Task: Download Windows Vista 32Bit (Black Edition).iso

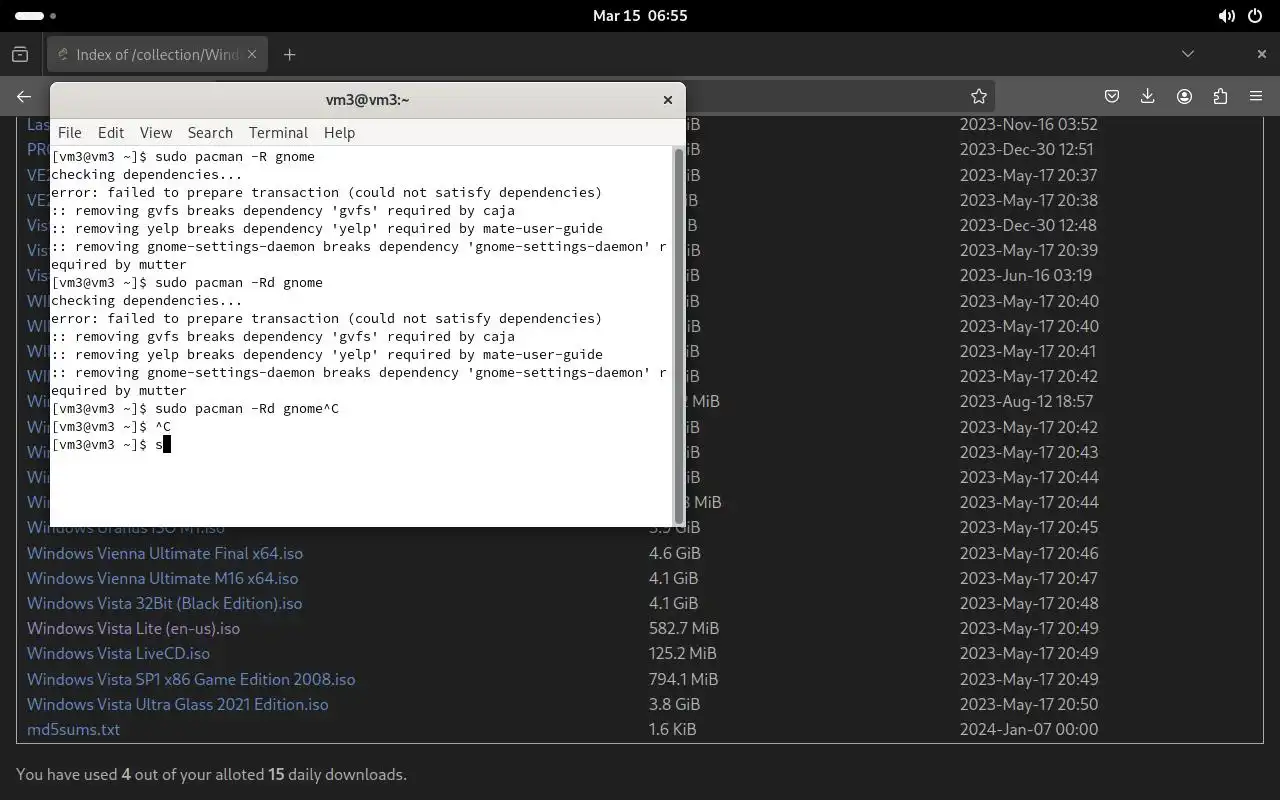Action: tap(164, 603)
